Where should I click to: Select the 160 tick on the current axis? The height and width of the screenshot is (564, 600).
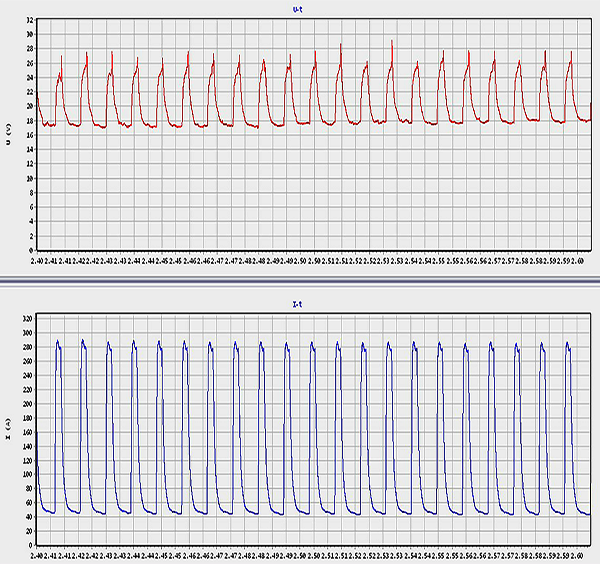[27, 432]
